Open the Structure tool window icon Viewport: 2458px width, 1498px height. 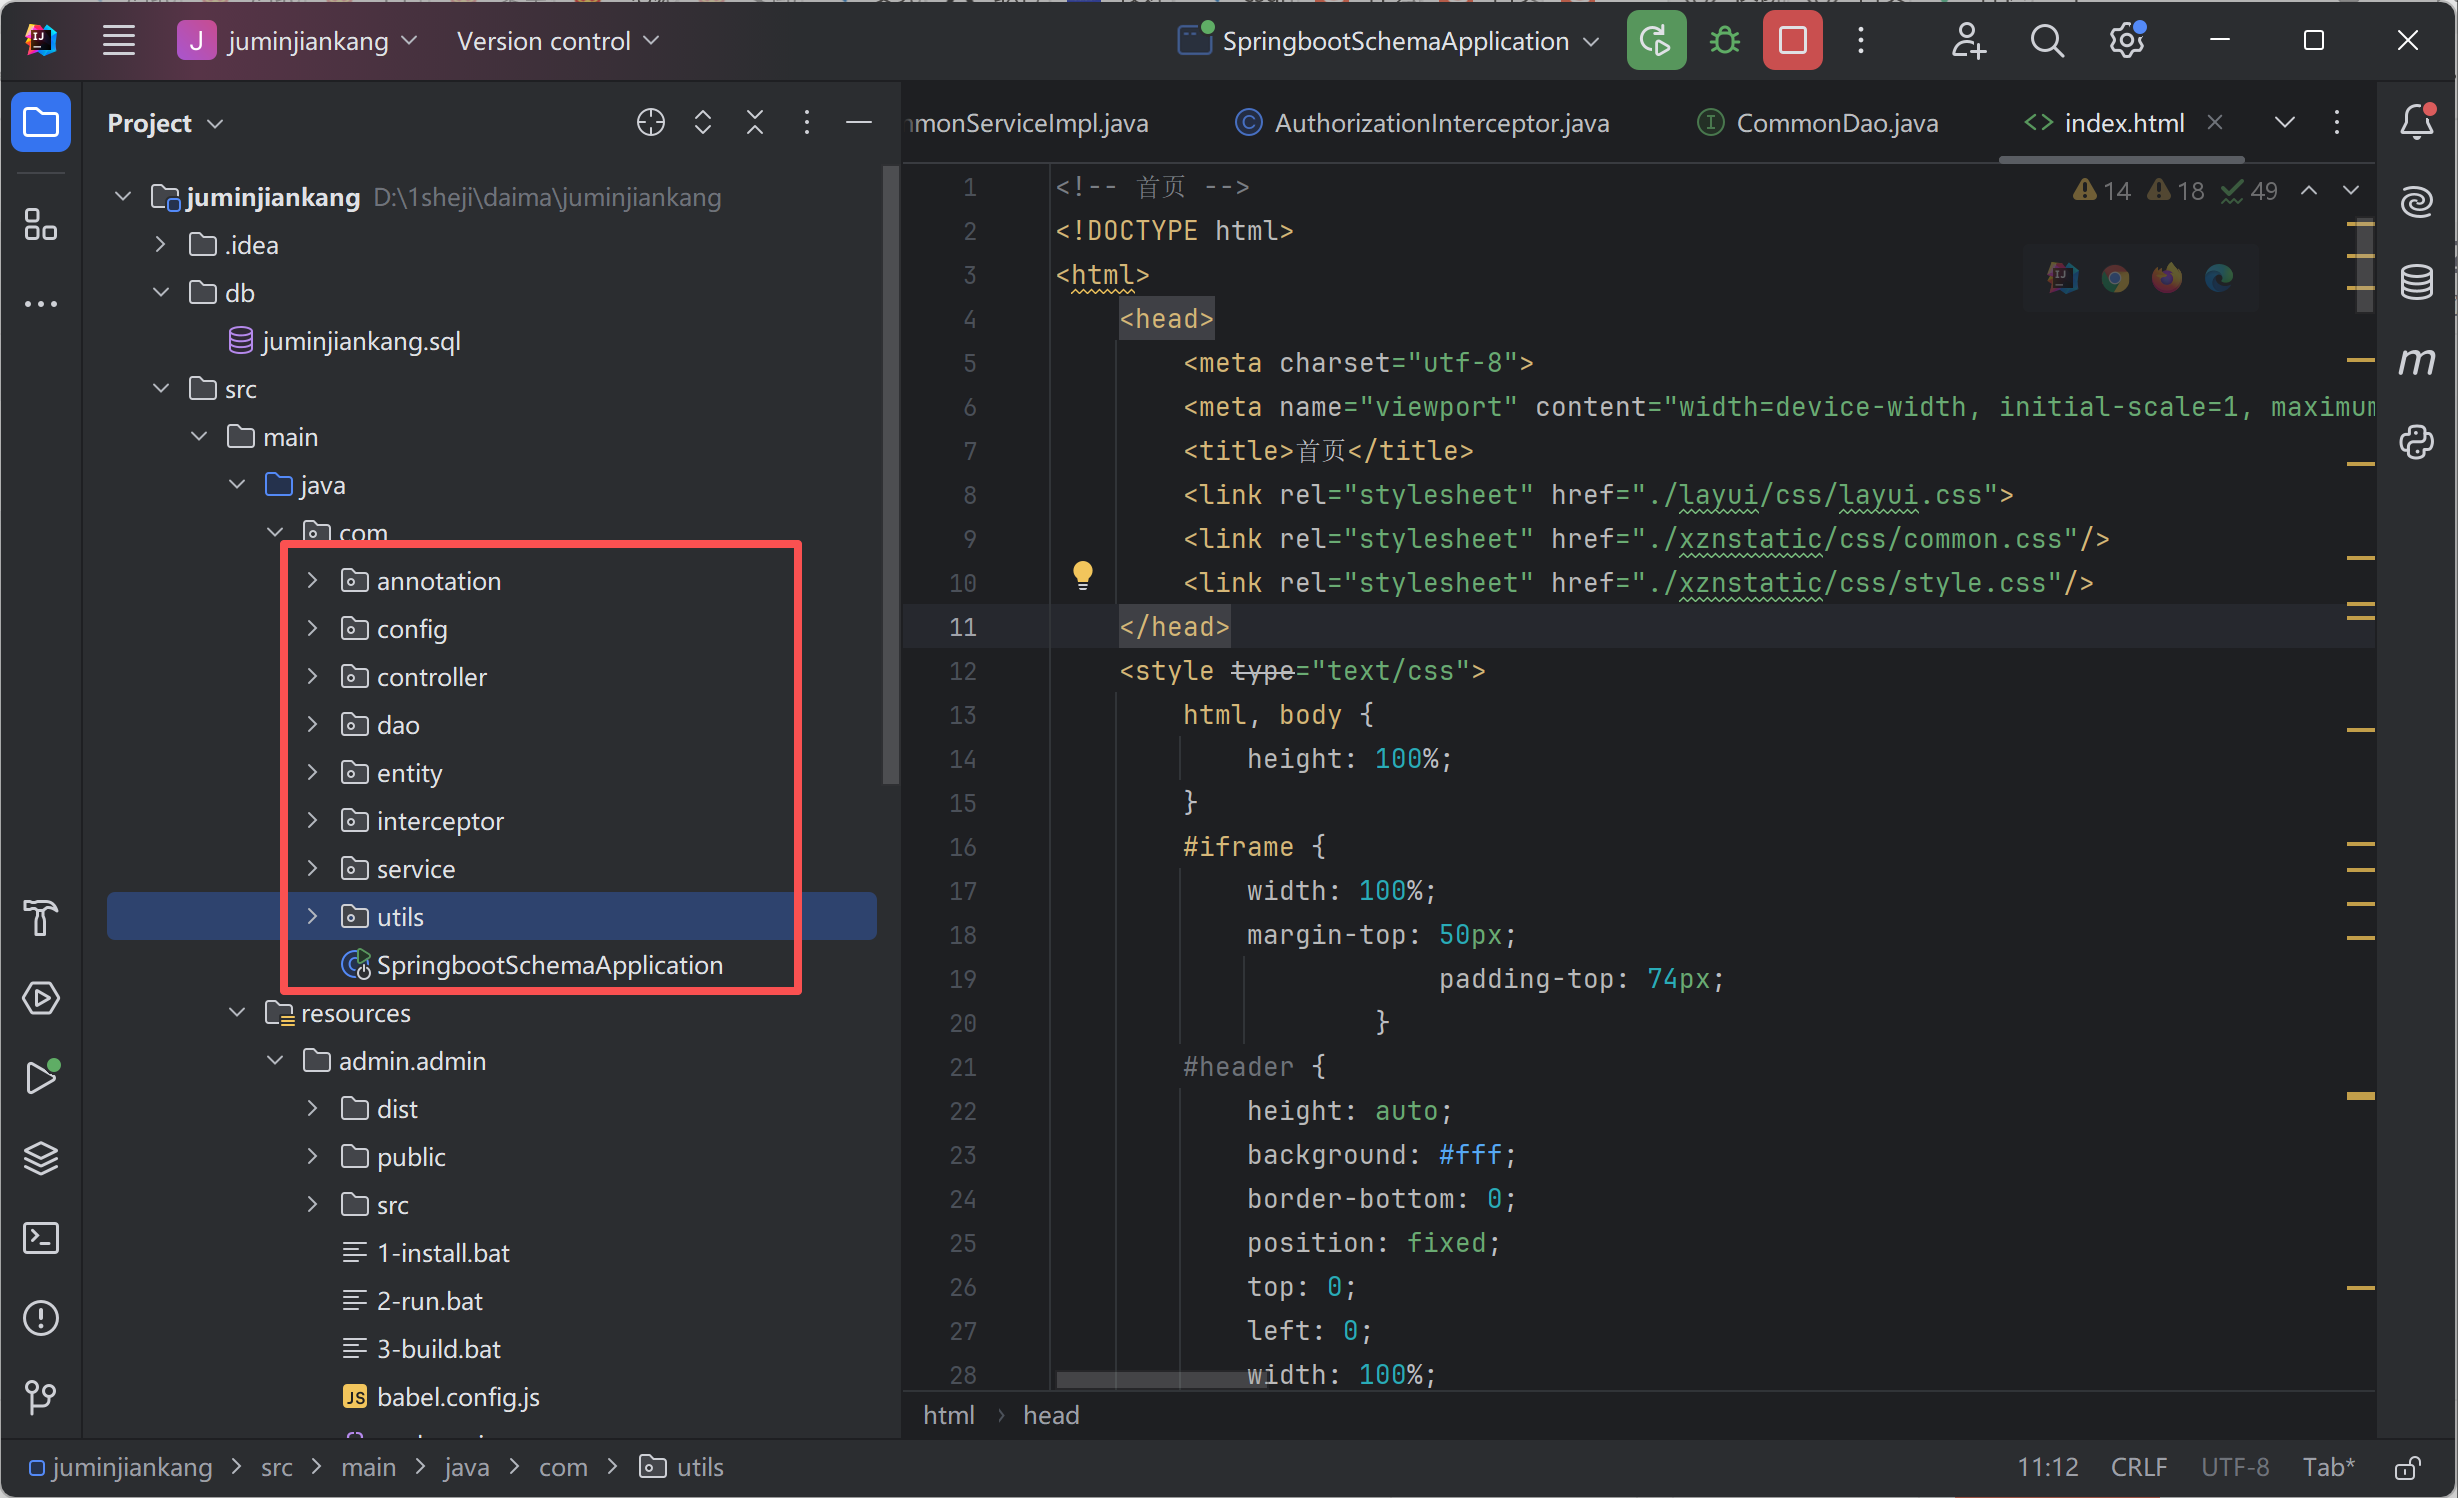pos(40,224)
